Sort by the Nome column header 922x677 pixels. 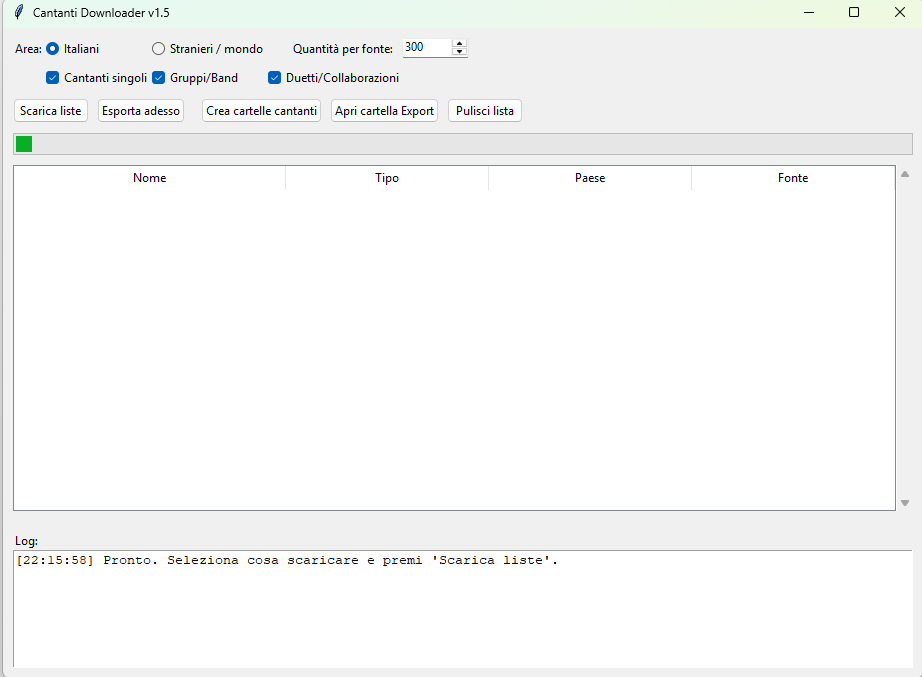(x=149, y=178)
